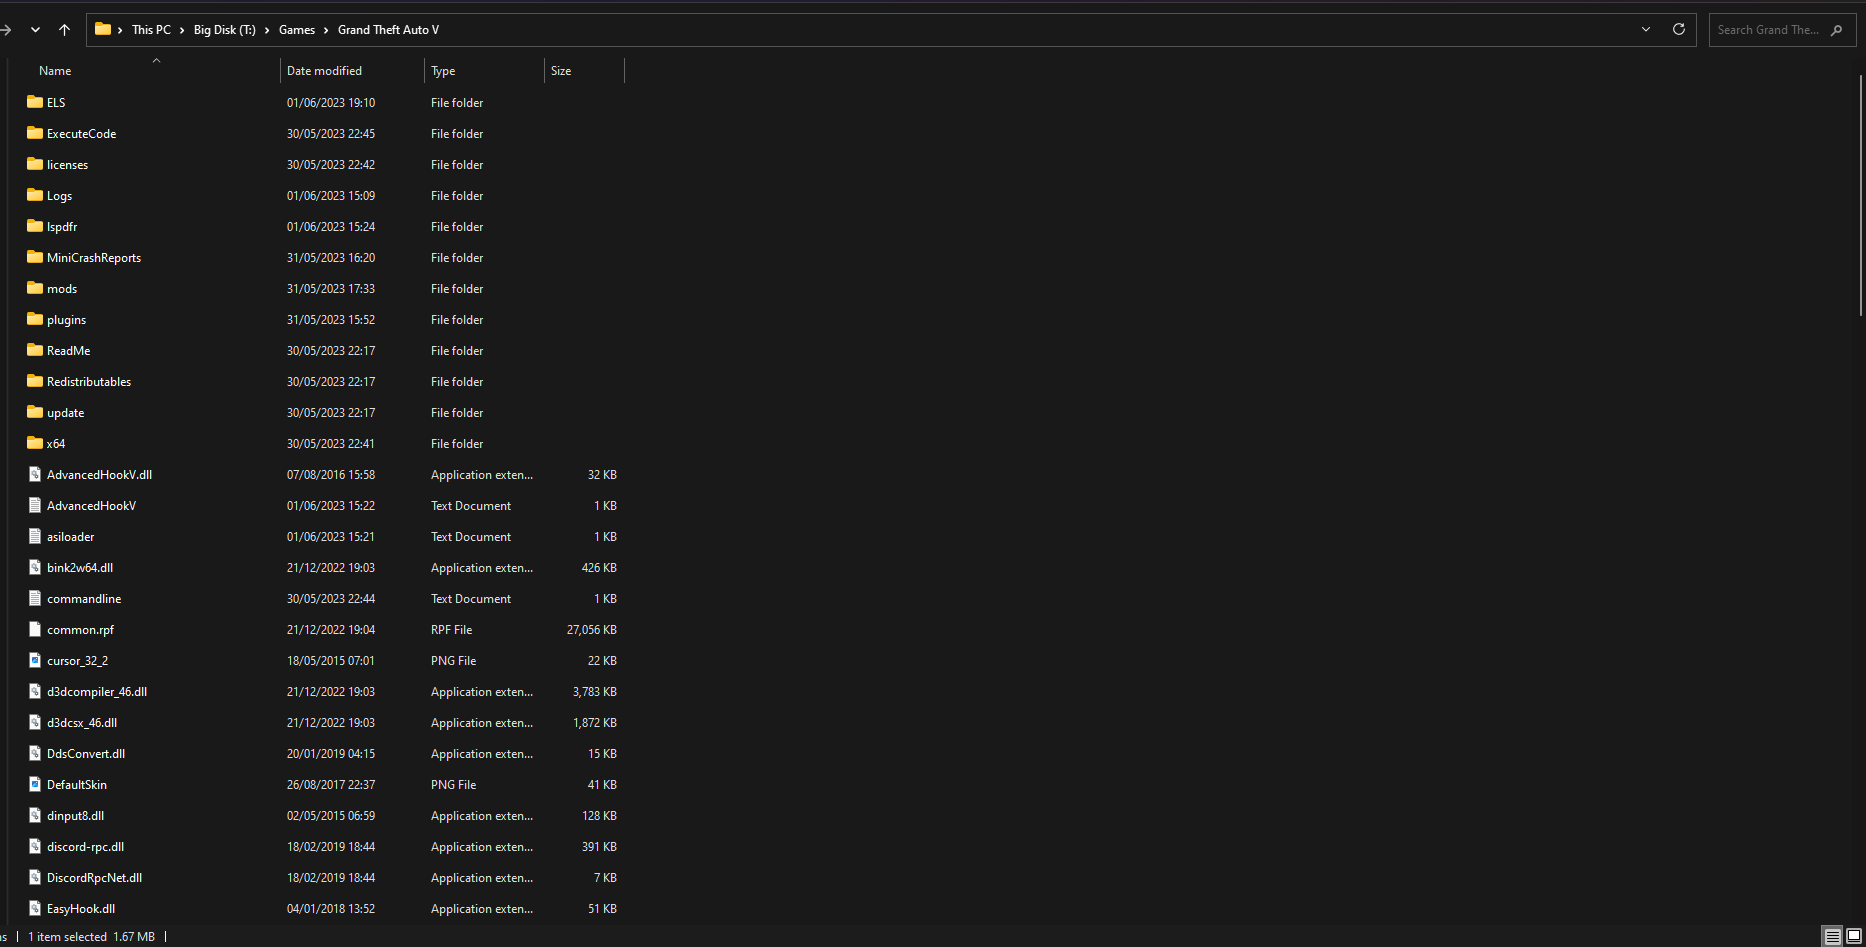Screen dimensions: 1866x947
Task: Select the plugins folder name
Action: click(66, 320)
